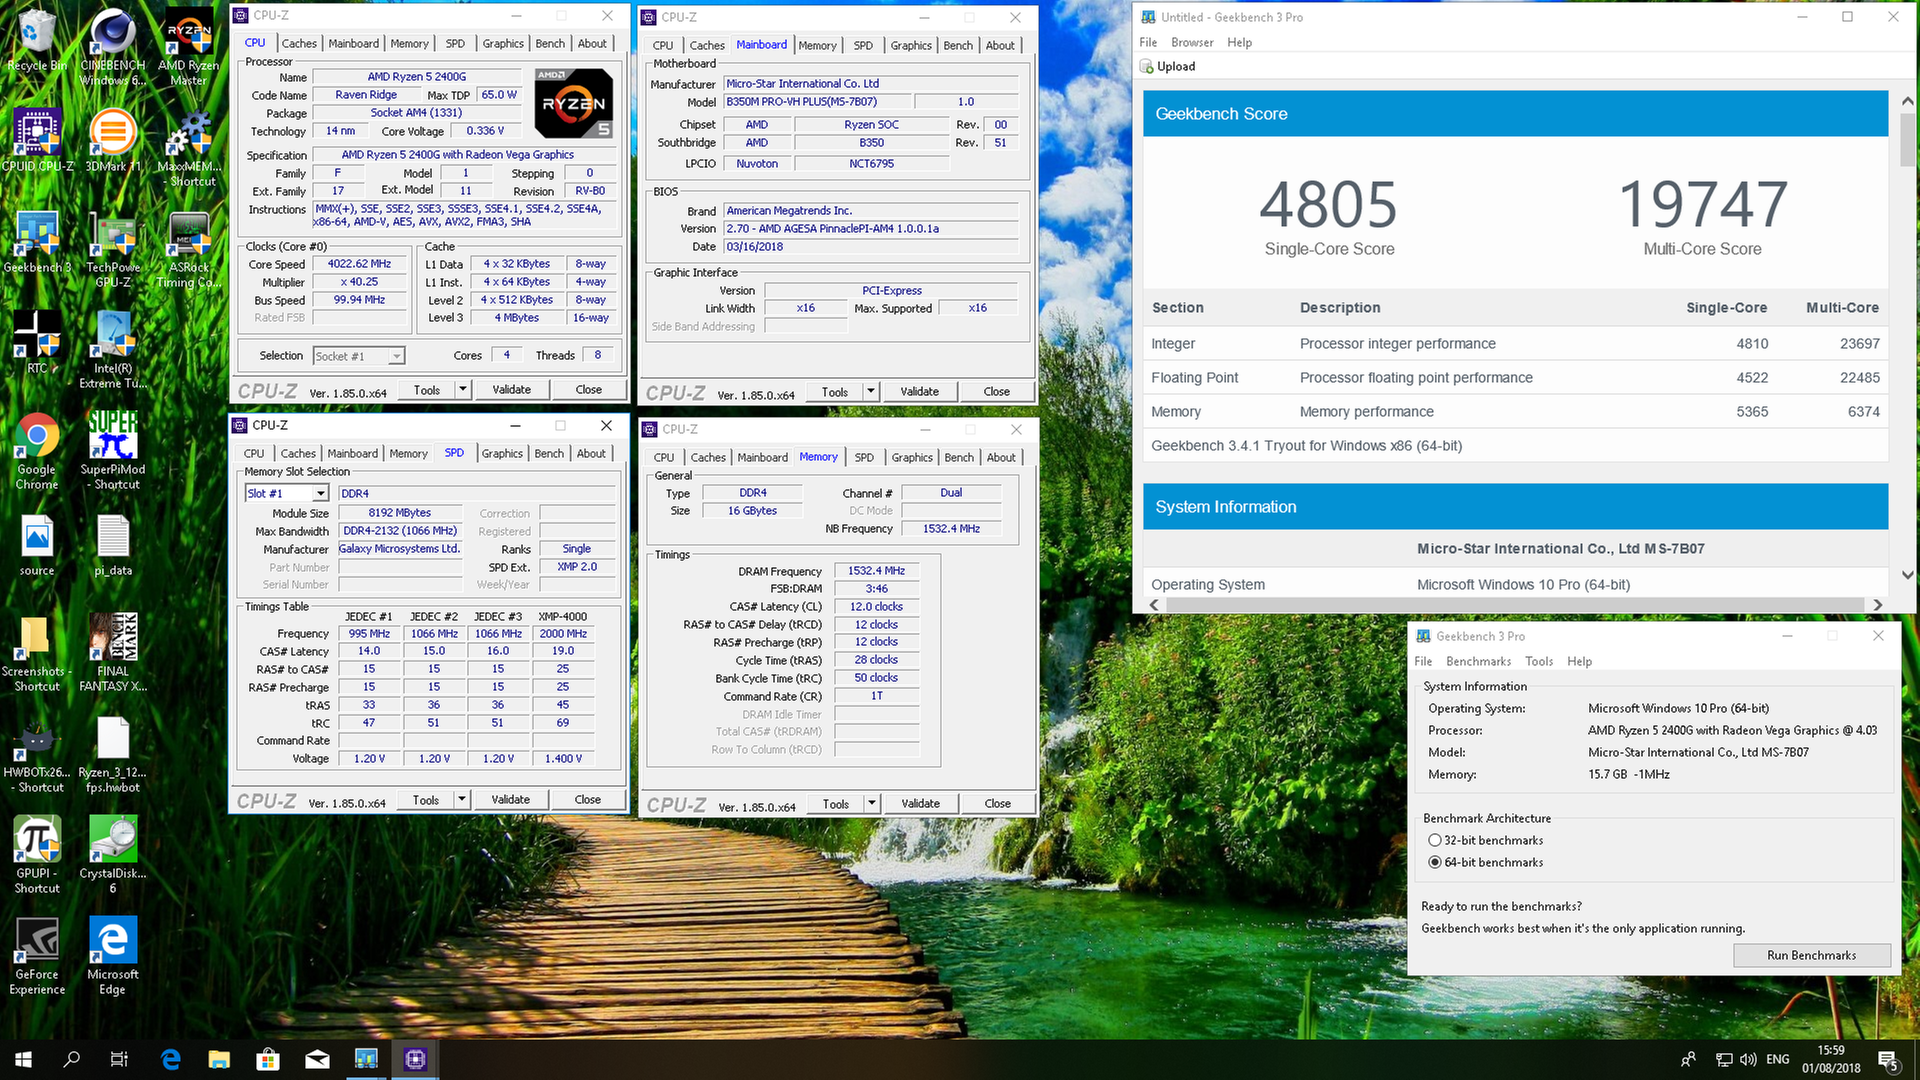Expand Tools dropdown arrow in CPU tab window

coord(462,390)
